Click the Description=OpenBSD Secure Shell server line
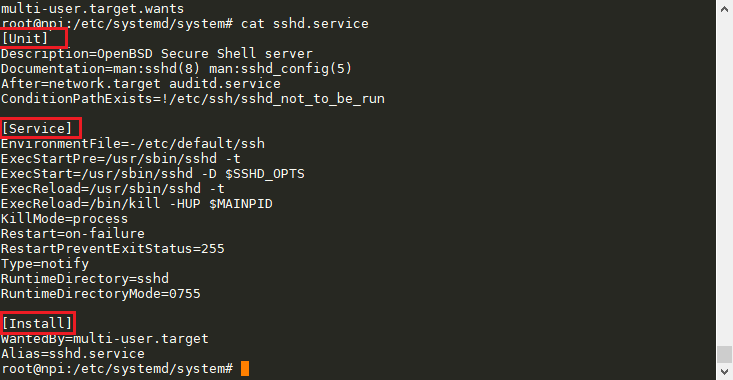 [x=157, y=53]
